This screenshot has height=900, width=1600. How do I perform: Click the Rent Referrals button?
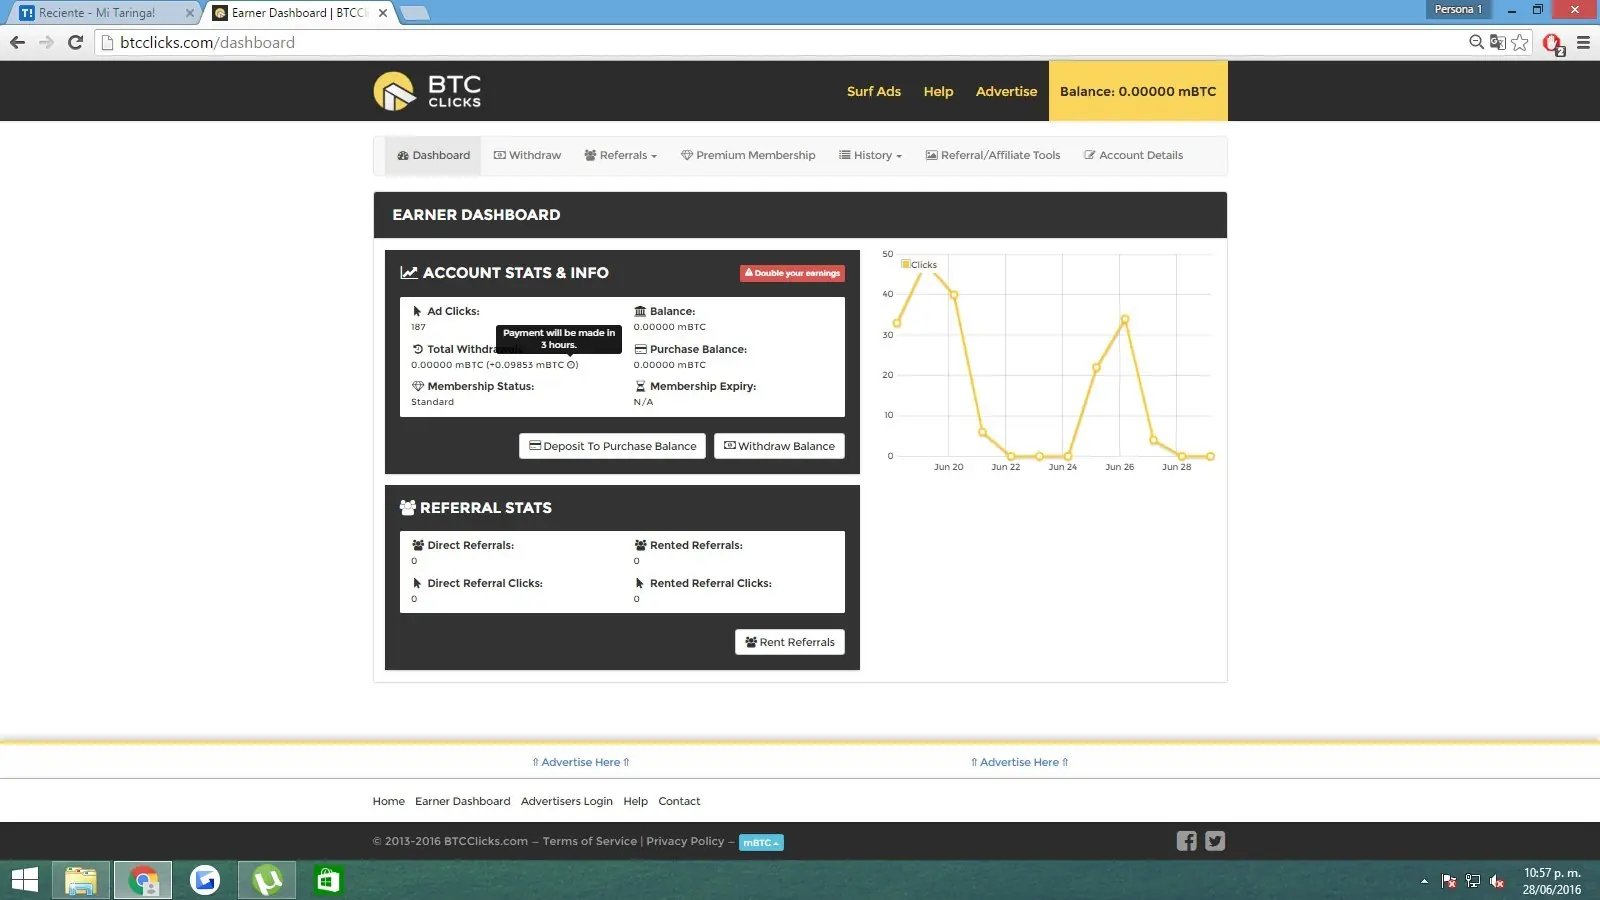(790, 642)
